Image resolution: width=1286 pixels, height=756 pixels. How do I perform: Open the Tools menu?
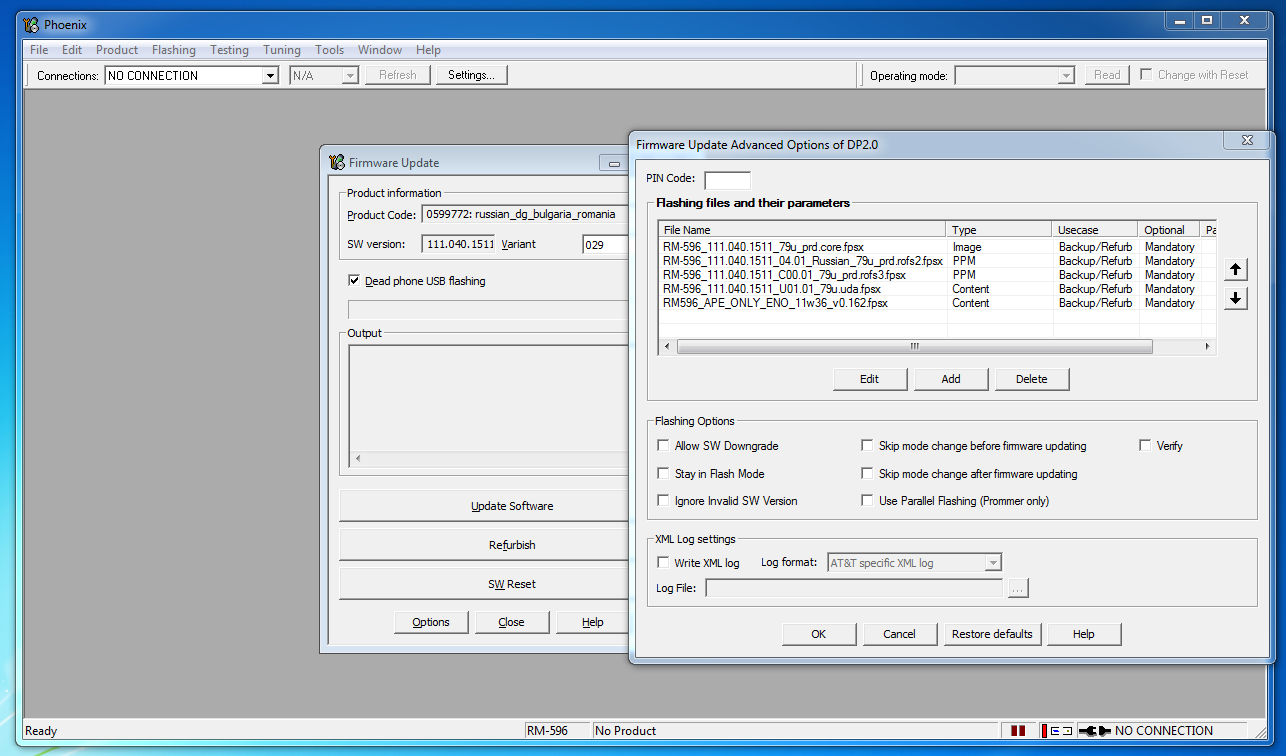(329, 50)
